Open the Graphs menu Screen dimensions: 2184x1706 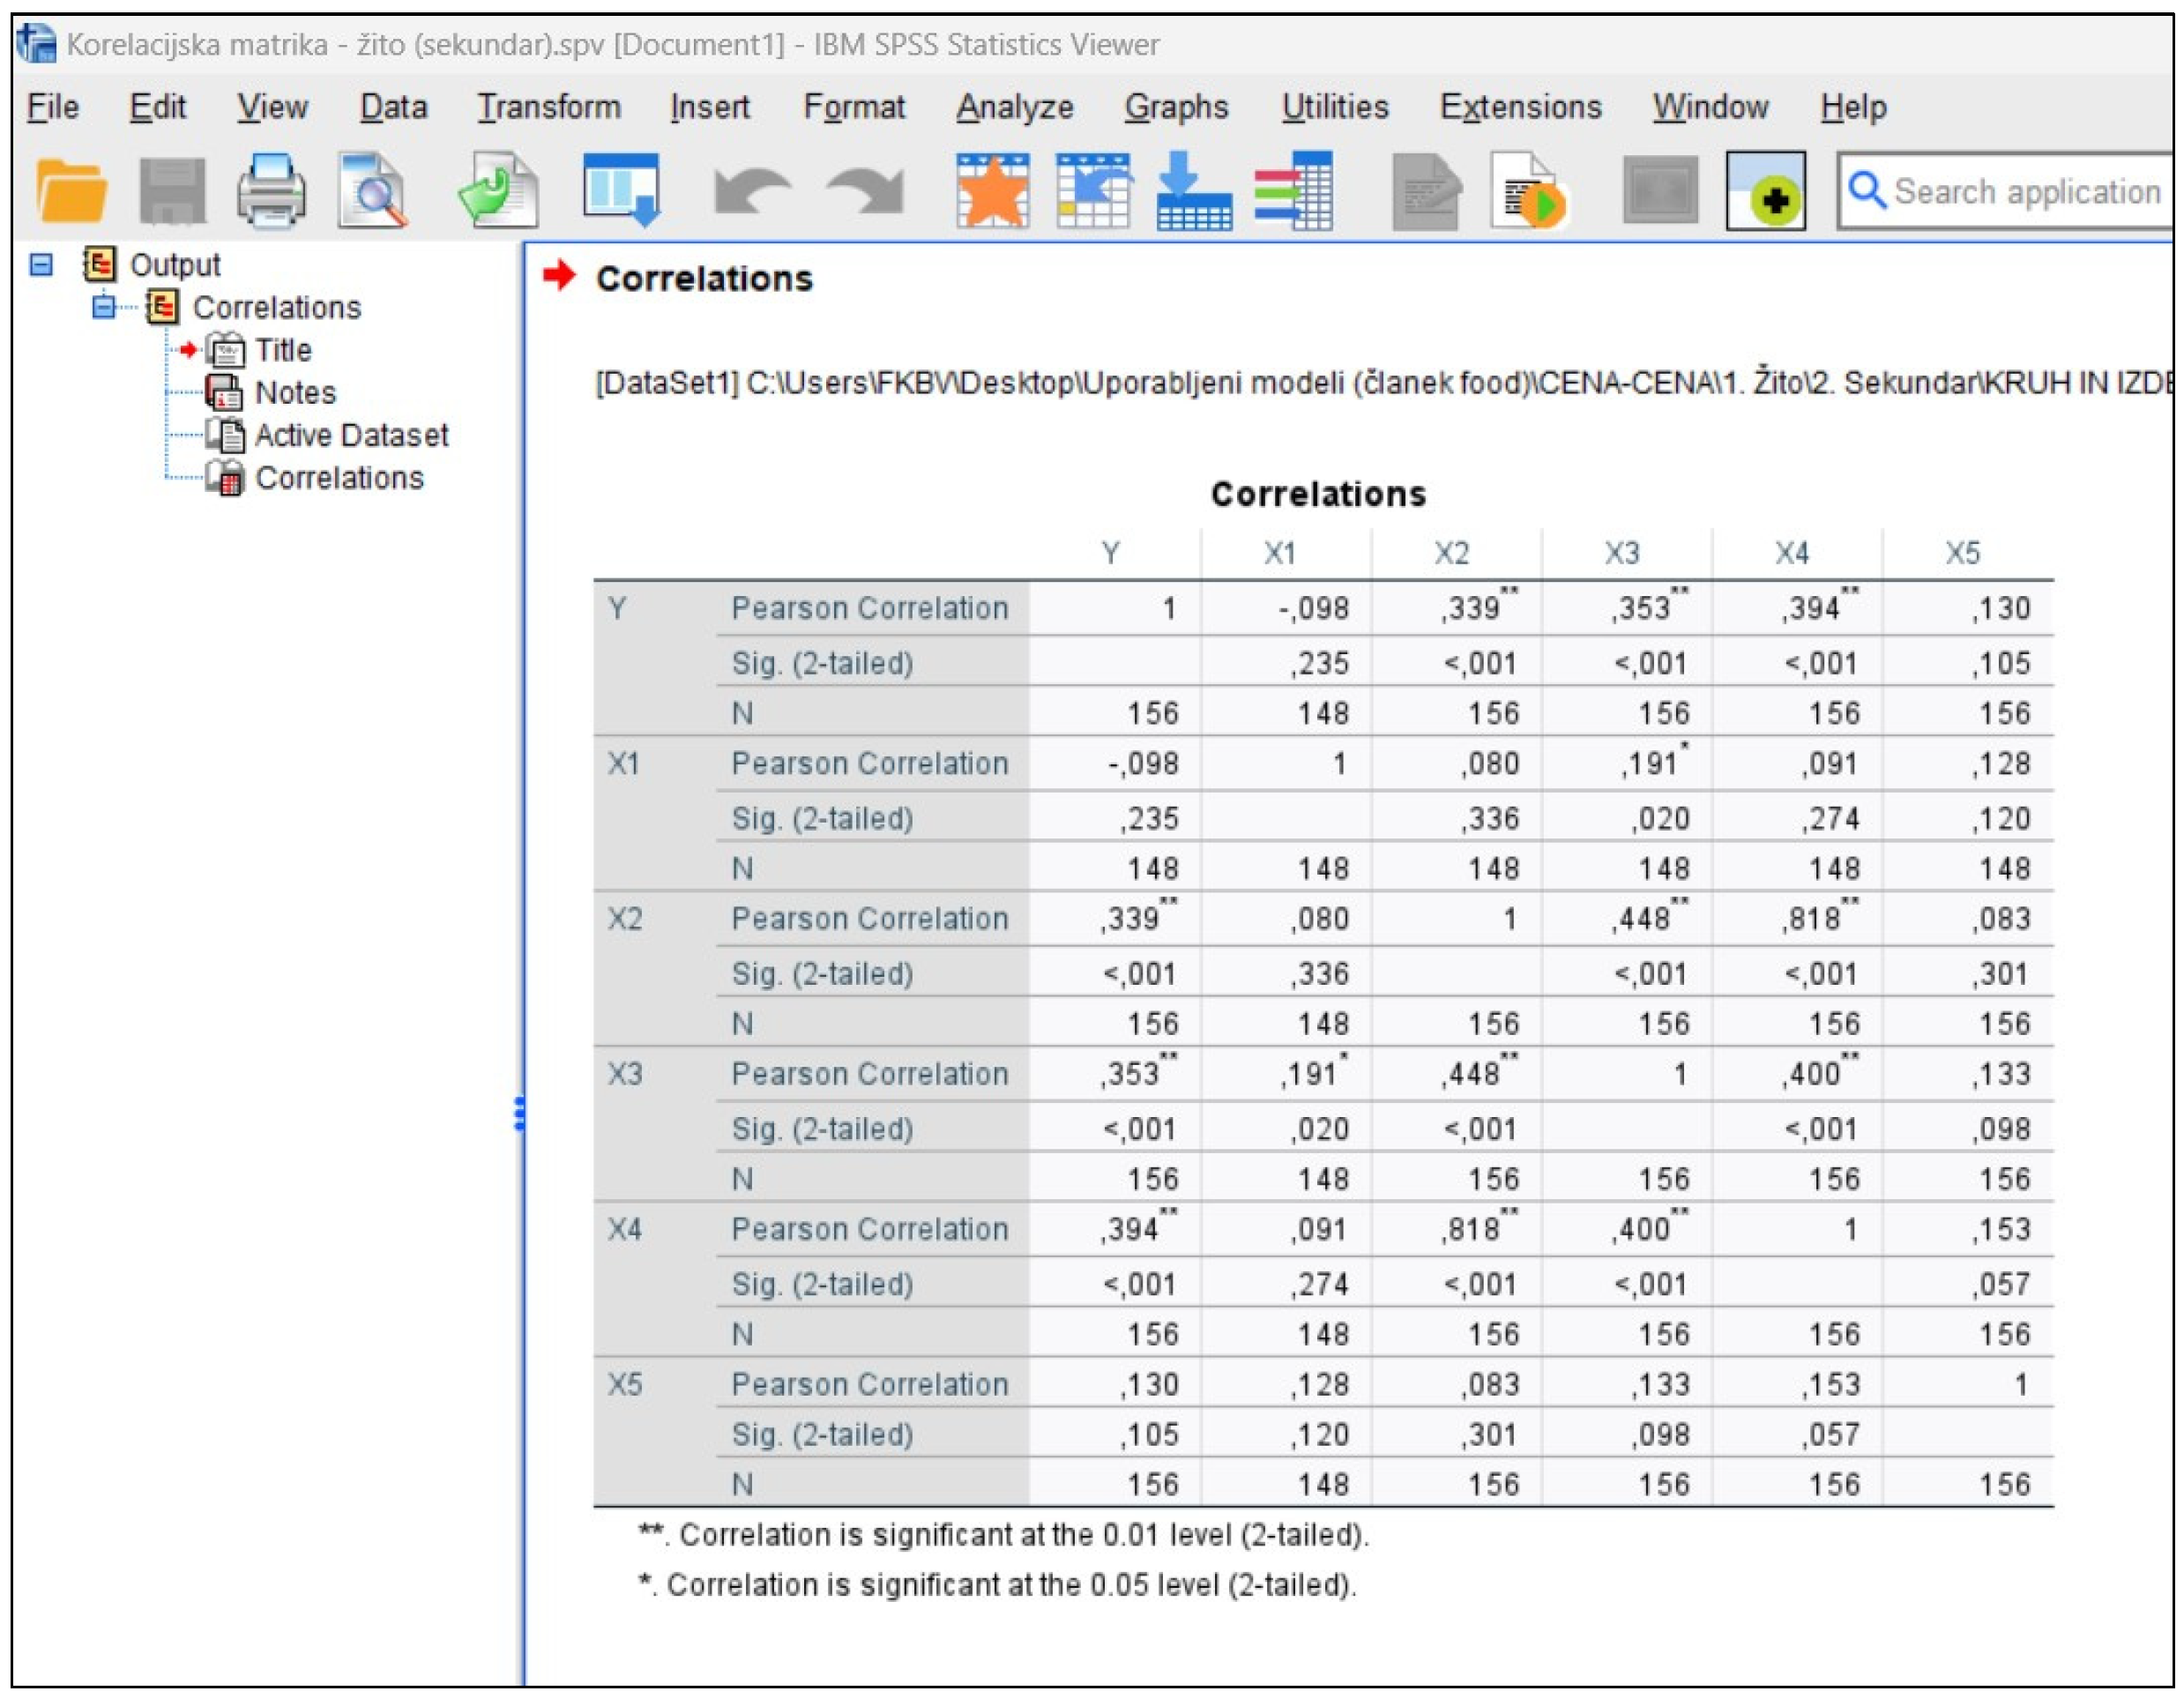coord(1176,107)
